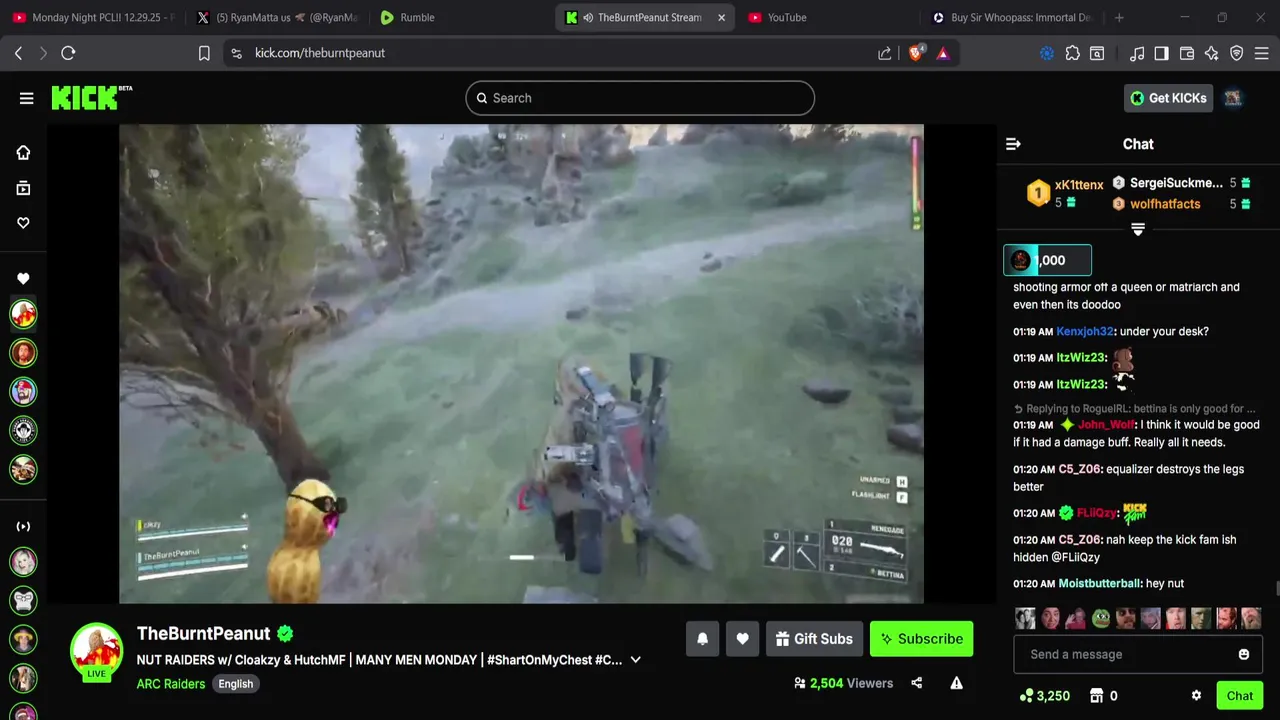Report the stream with the warning triangle icon
This screenshot has height=720, width=1280.
coord(956,683)
